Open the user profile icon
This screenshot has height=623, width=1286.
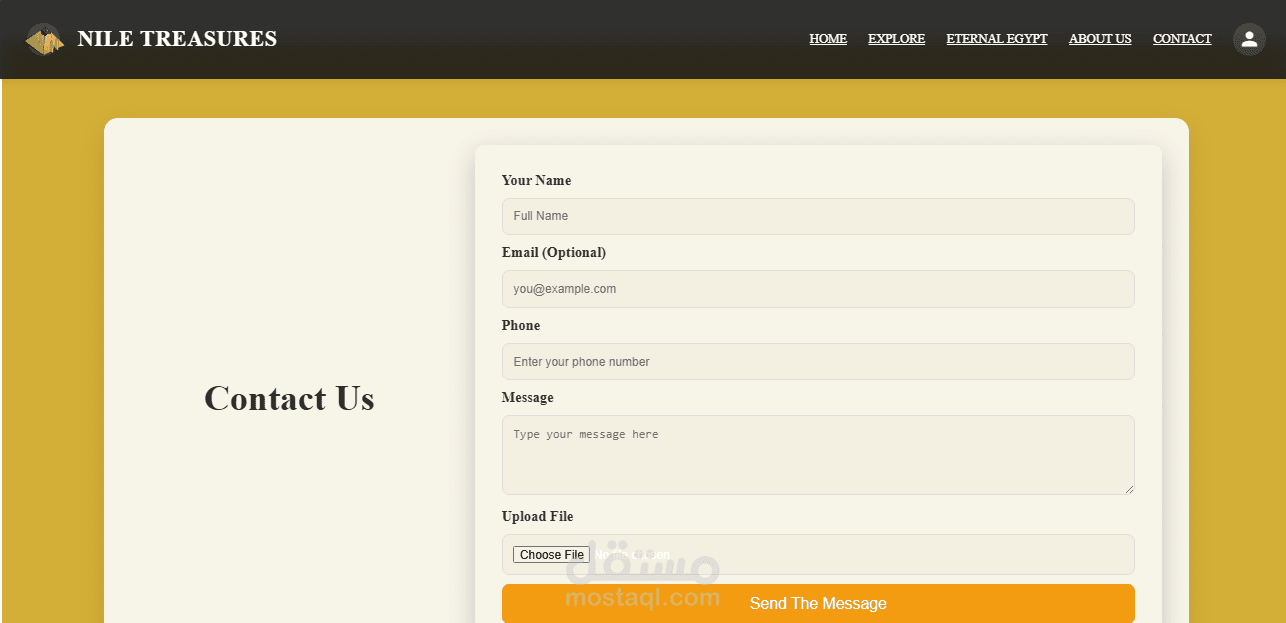coord(1249,39)
